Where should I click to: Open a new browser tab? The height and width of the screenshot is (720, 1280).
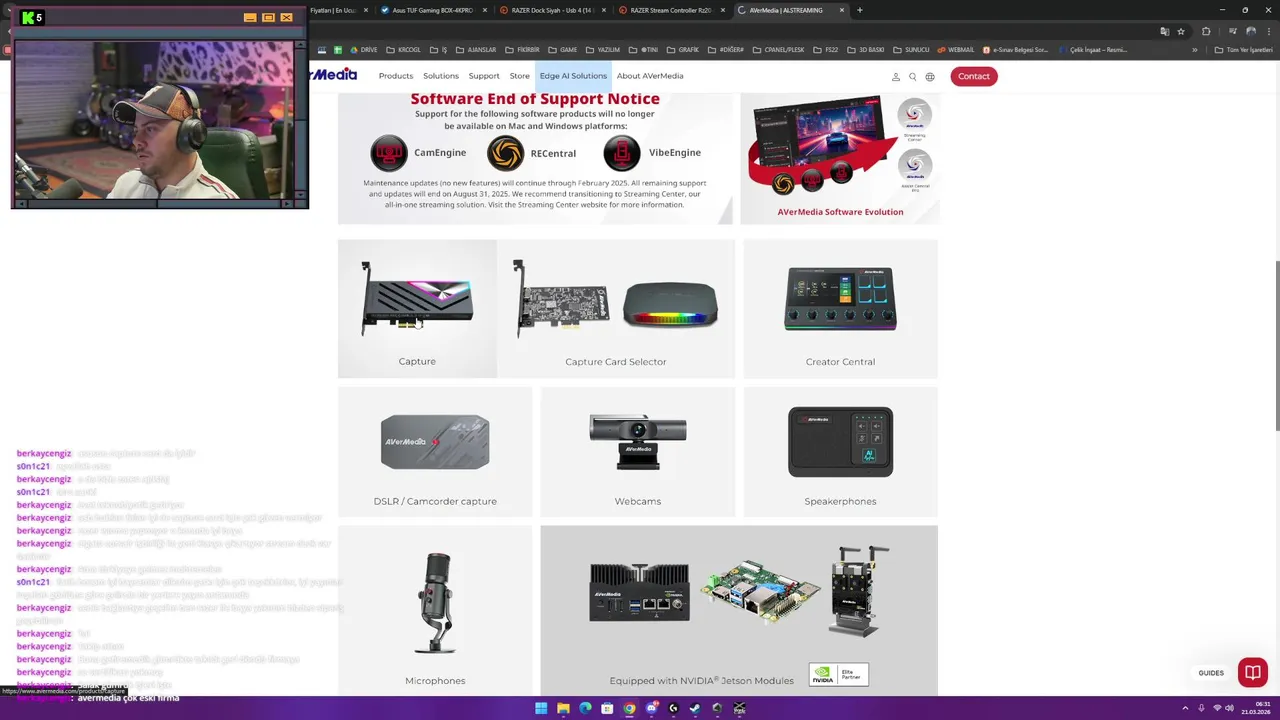(x=860, y=10)
